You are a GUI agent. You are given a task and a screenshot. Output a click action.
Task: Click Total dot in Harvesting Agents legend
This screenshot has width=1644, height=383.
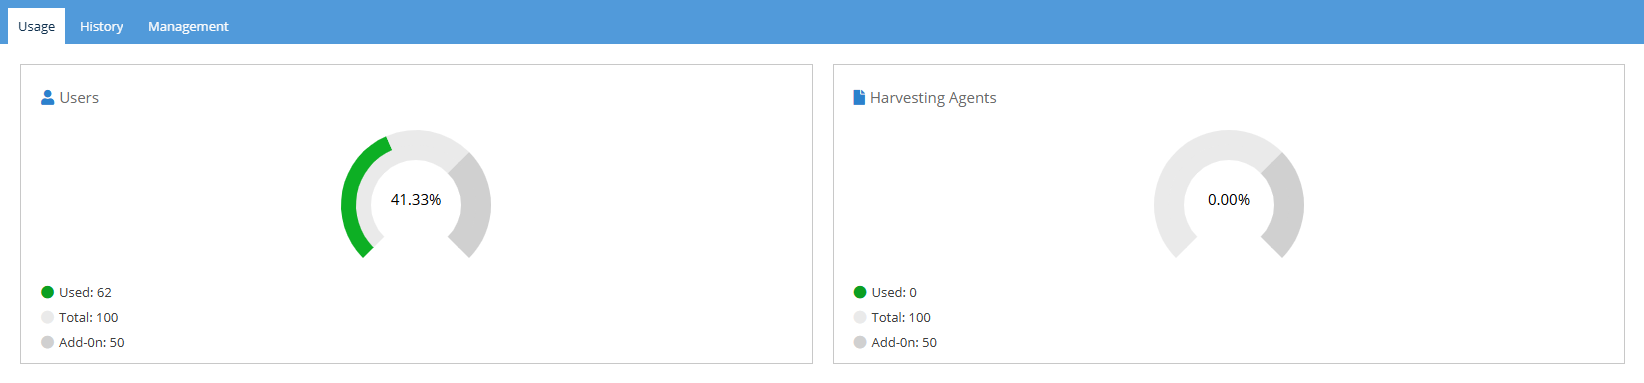pos(860,317)
